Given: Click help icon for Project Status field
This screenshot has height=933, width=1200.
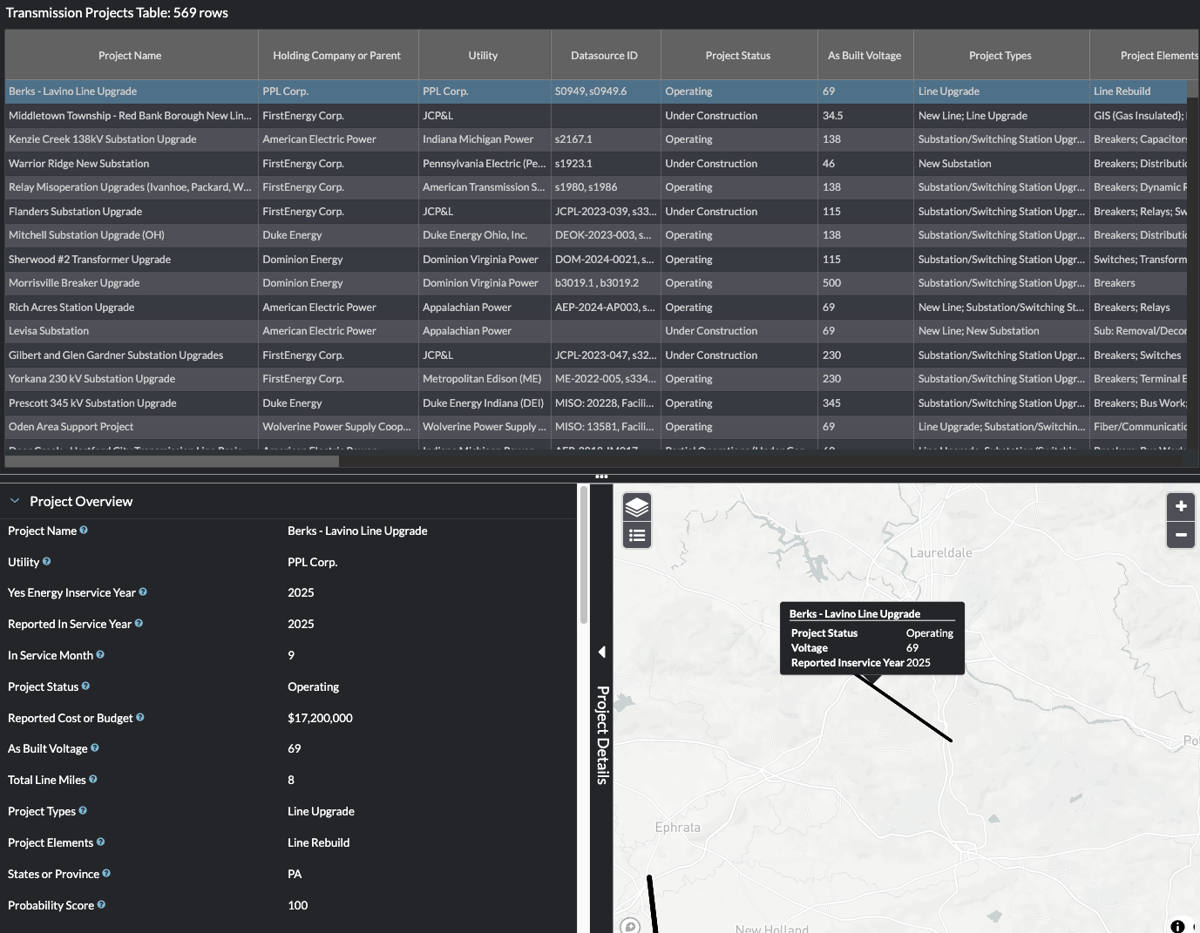Looking at the screenshot, I should pos(86,686).
